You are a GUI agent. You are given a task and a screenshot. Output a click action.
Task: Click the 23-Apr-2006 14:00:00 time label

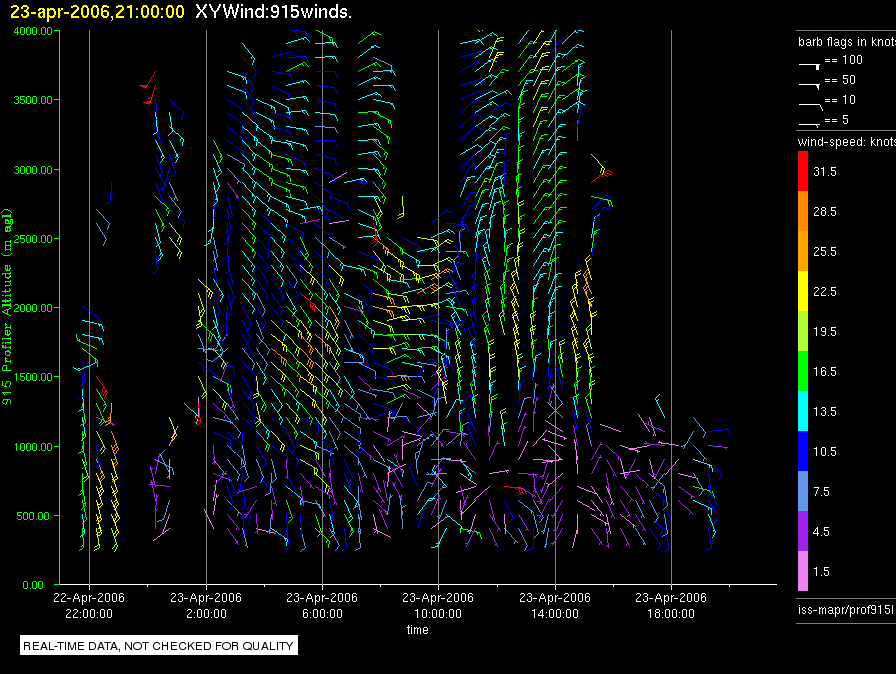click(x=555, y=605)
